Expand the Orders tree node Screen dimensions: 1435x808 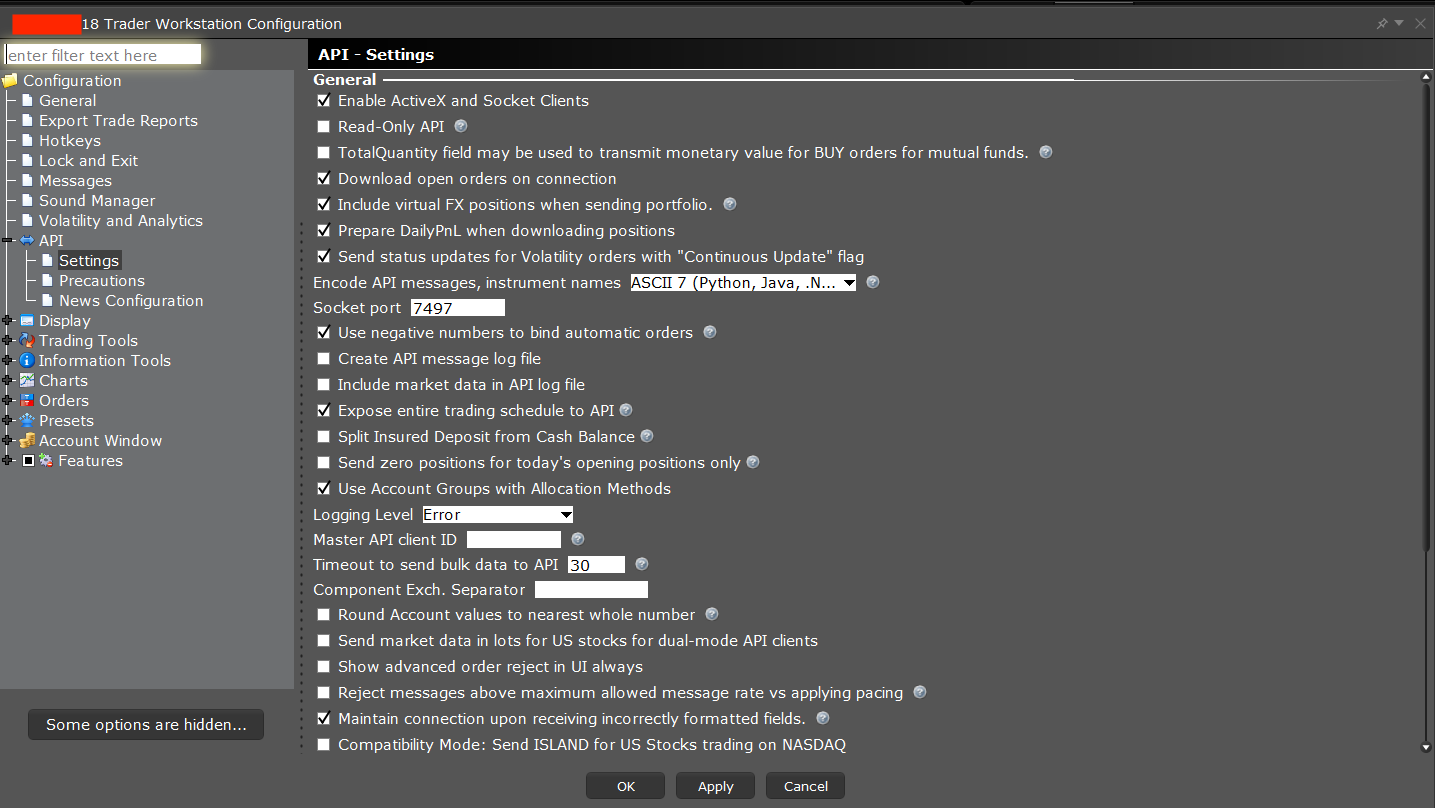point(9,400)
